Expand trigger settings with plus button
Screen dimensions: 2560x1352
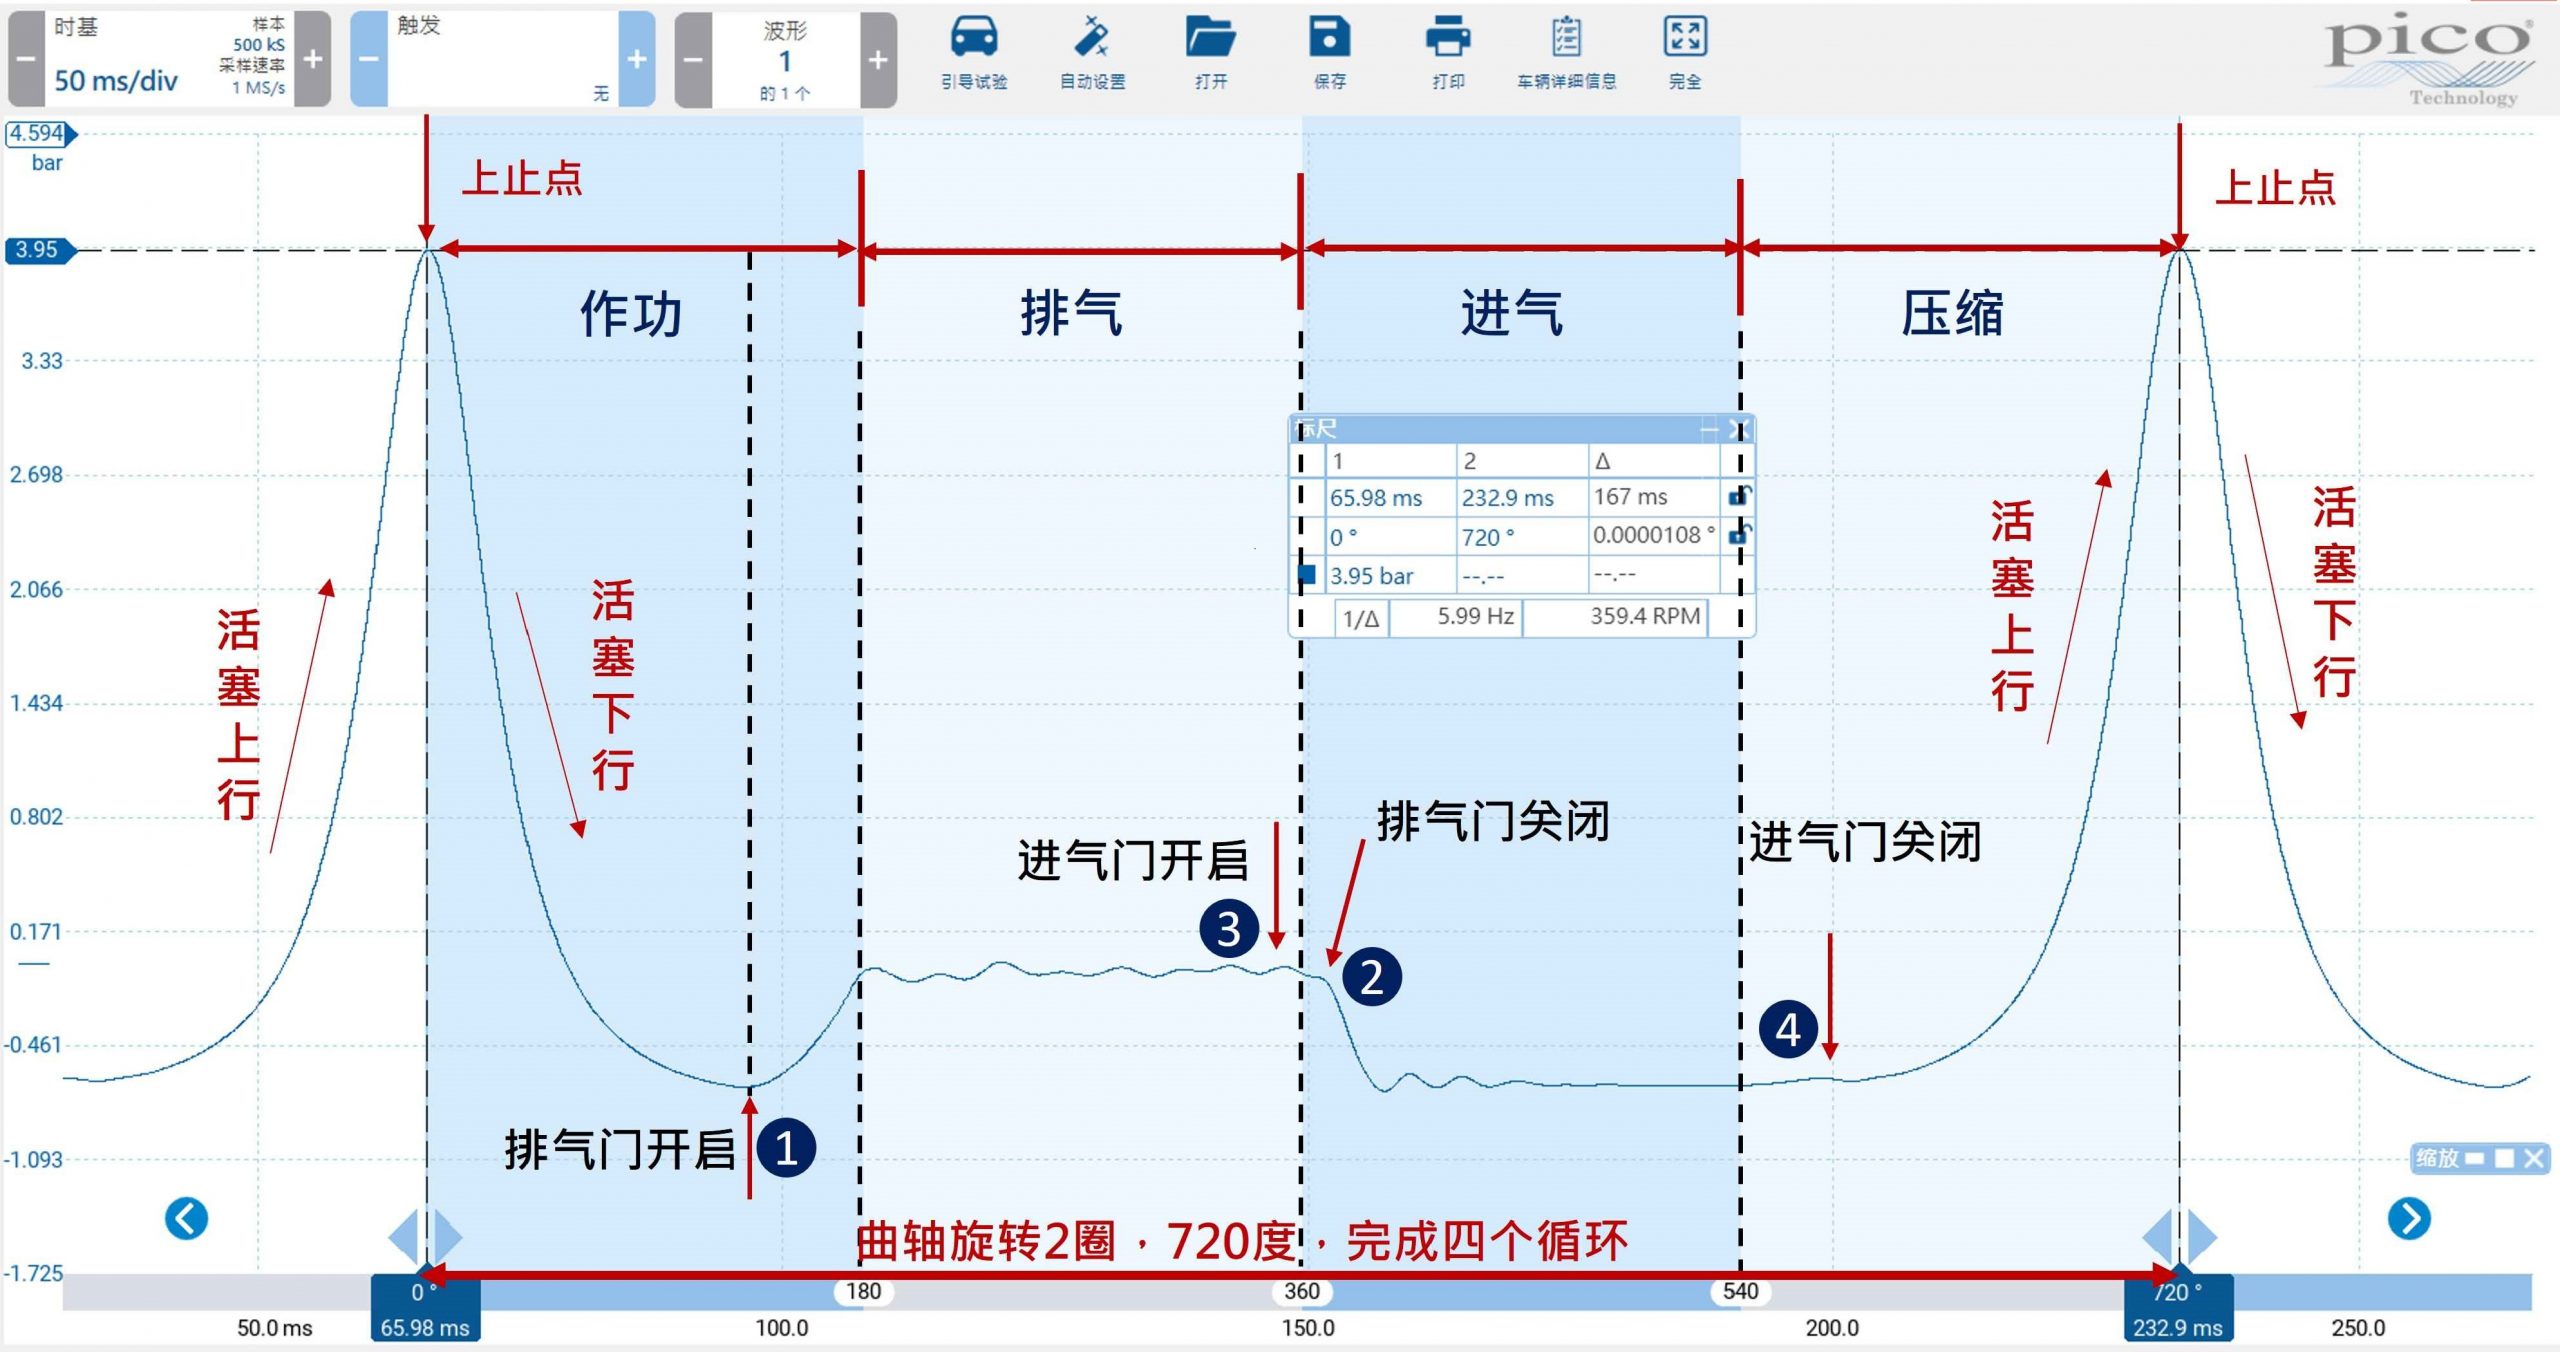[x=636, y=59]
